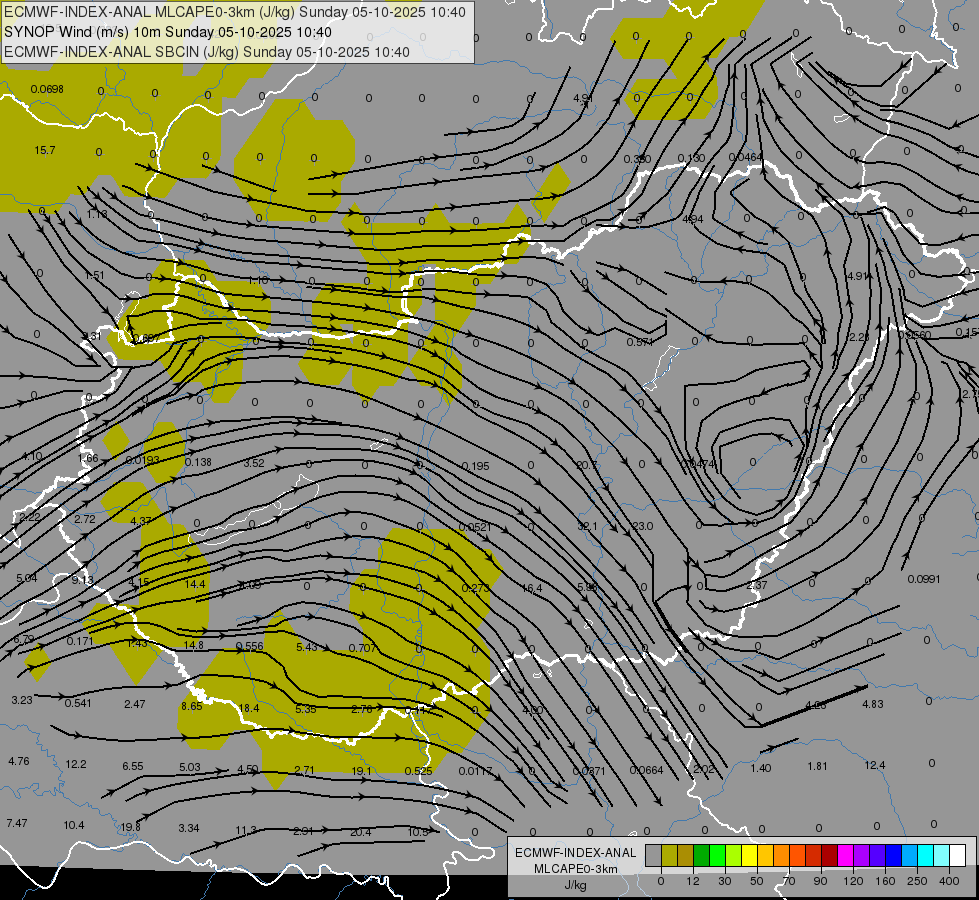979x900 pixels.
Task: Click the 14.8 grid value
Action: click(x=194, y=645)
